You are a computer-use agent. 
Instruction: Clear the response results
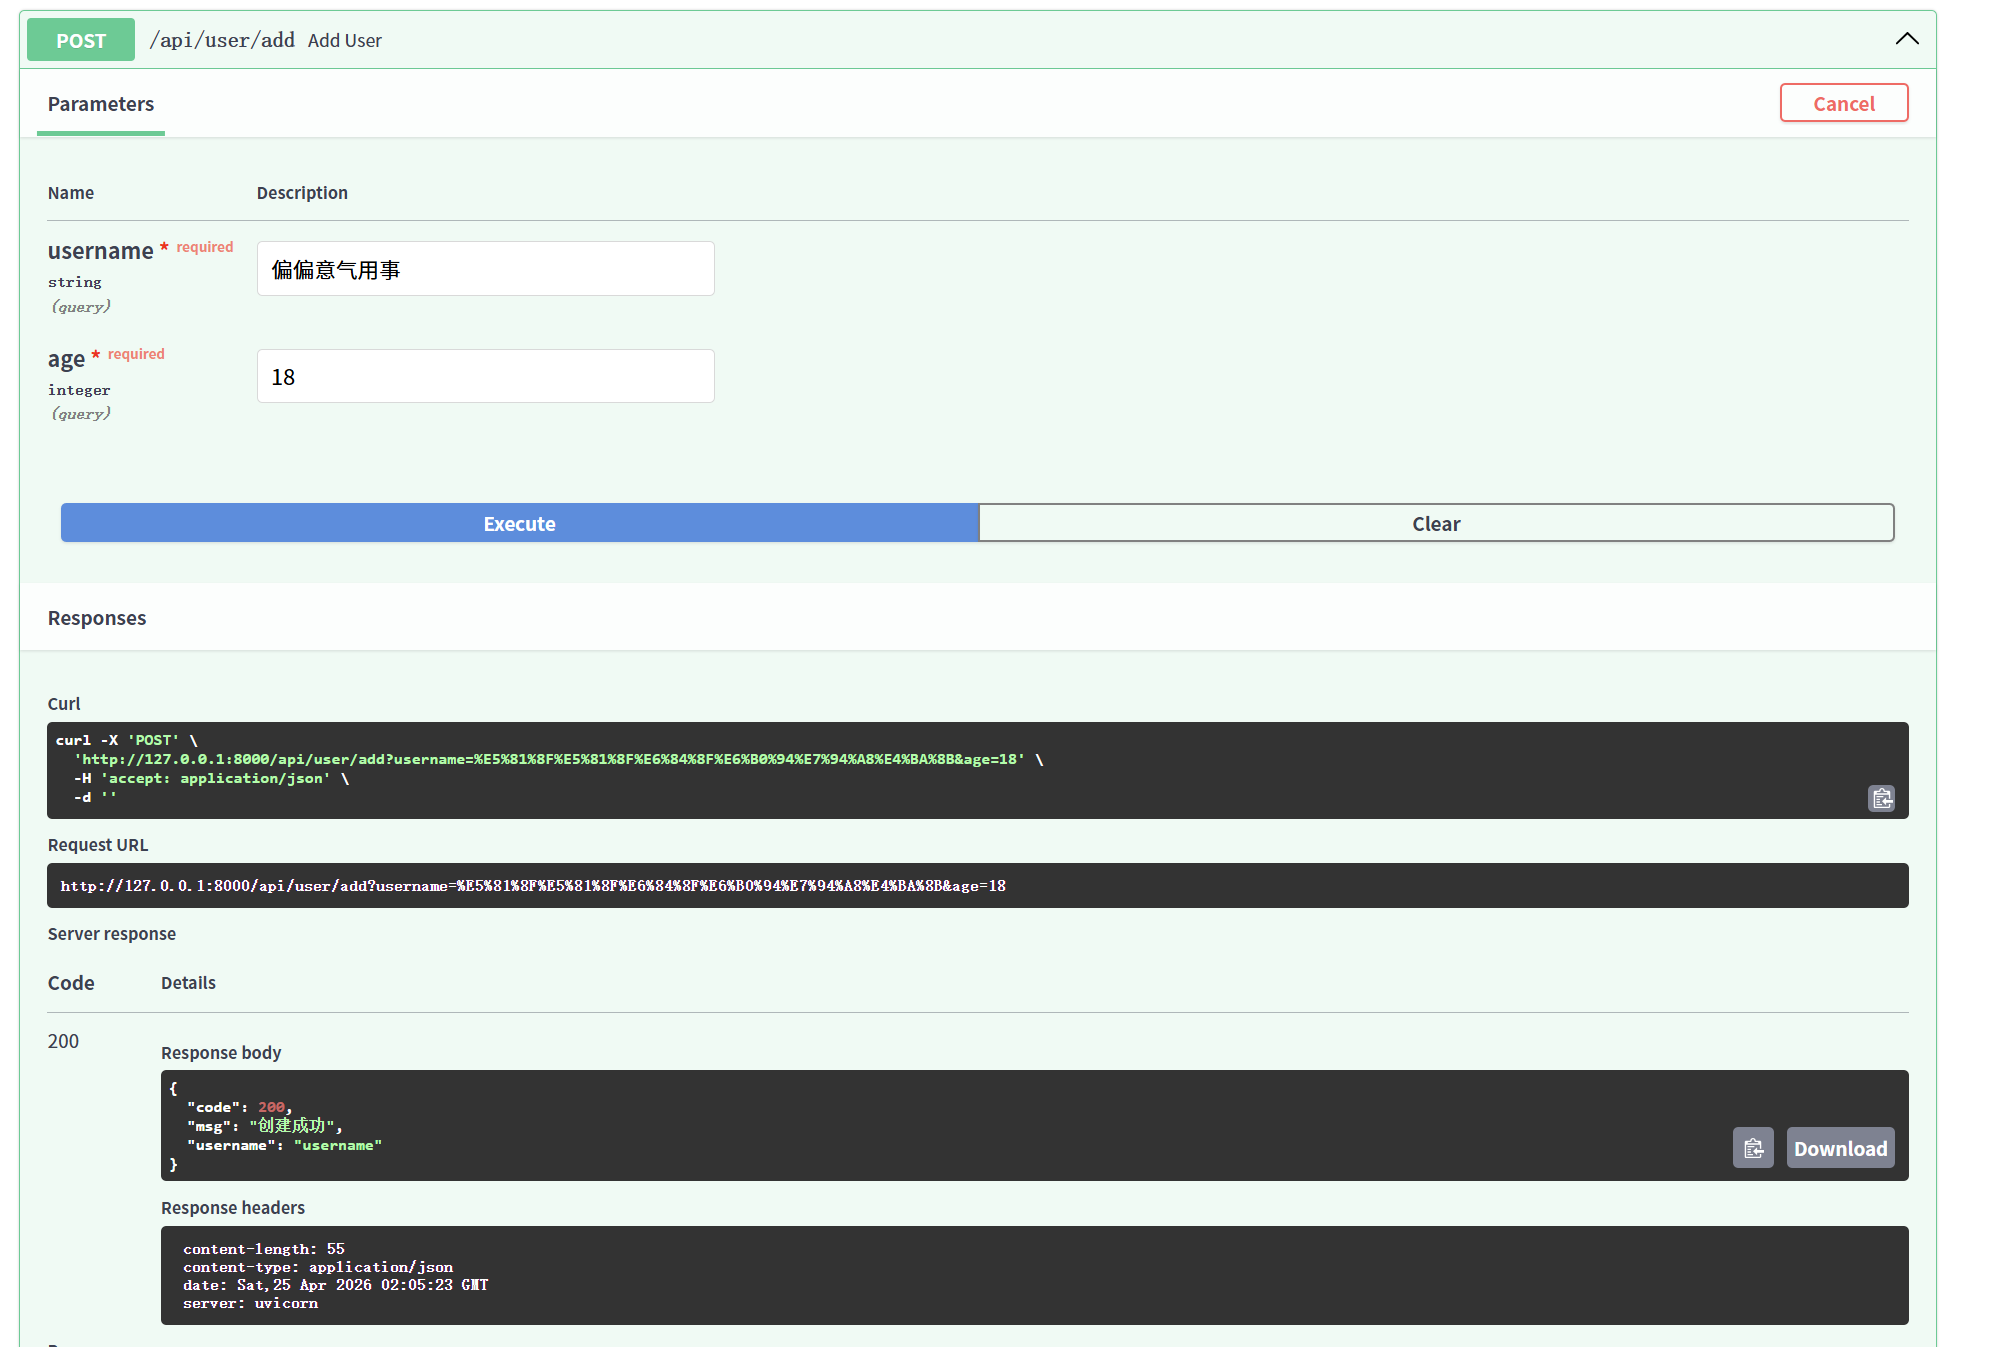click(1435, 523)
